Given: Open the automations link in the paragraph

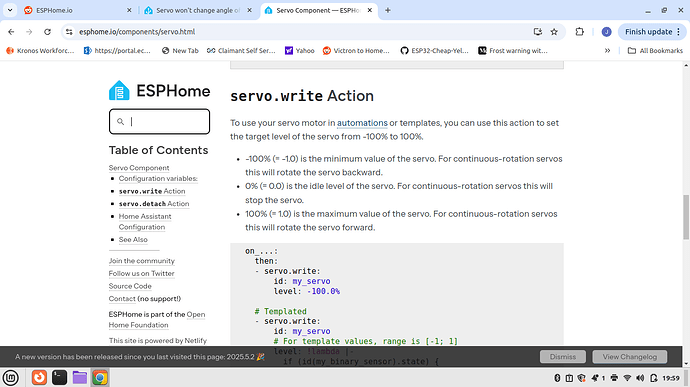Looking at the screenshot, I should pos(362,123).
